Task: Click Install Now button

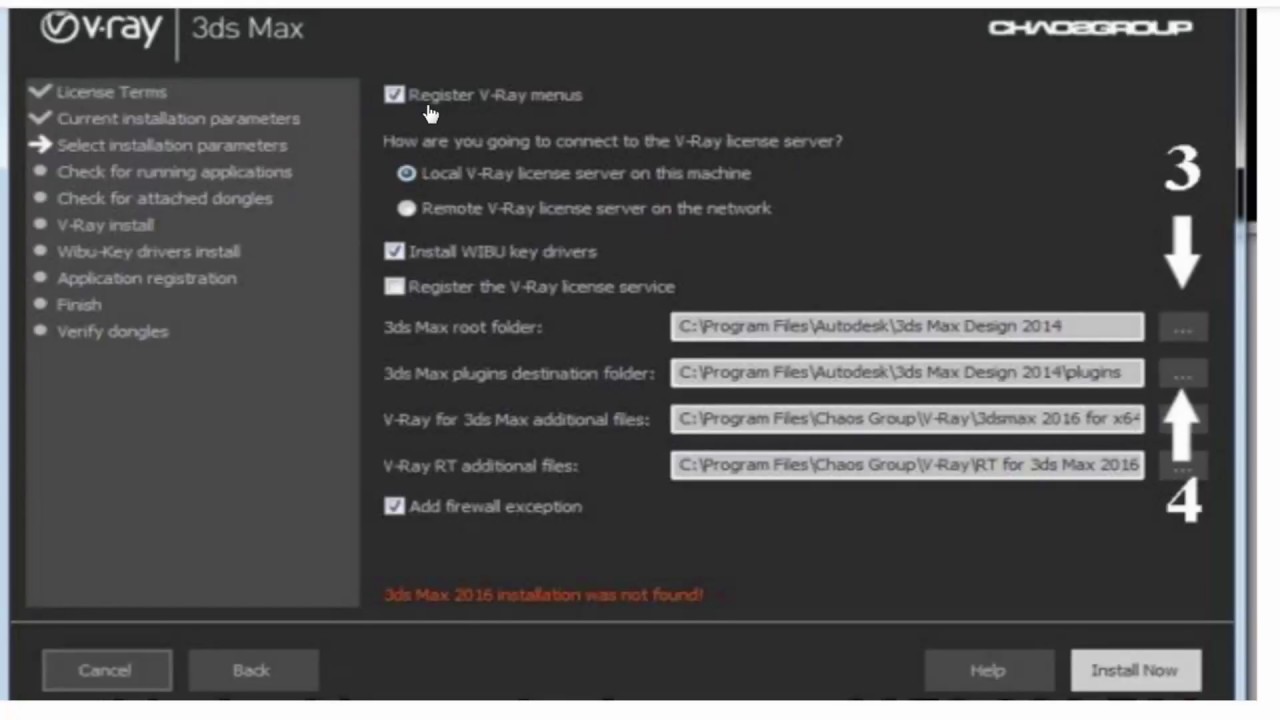Action: 1135,670
